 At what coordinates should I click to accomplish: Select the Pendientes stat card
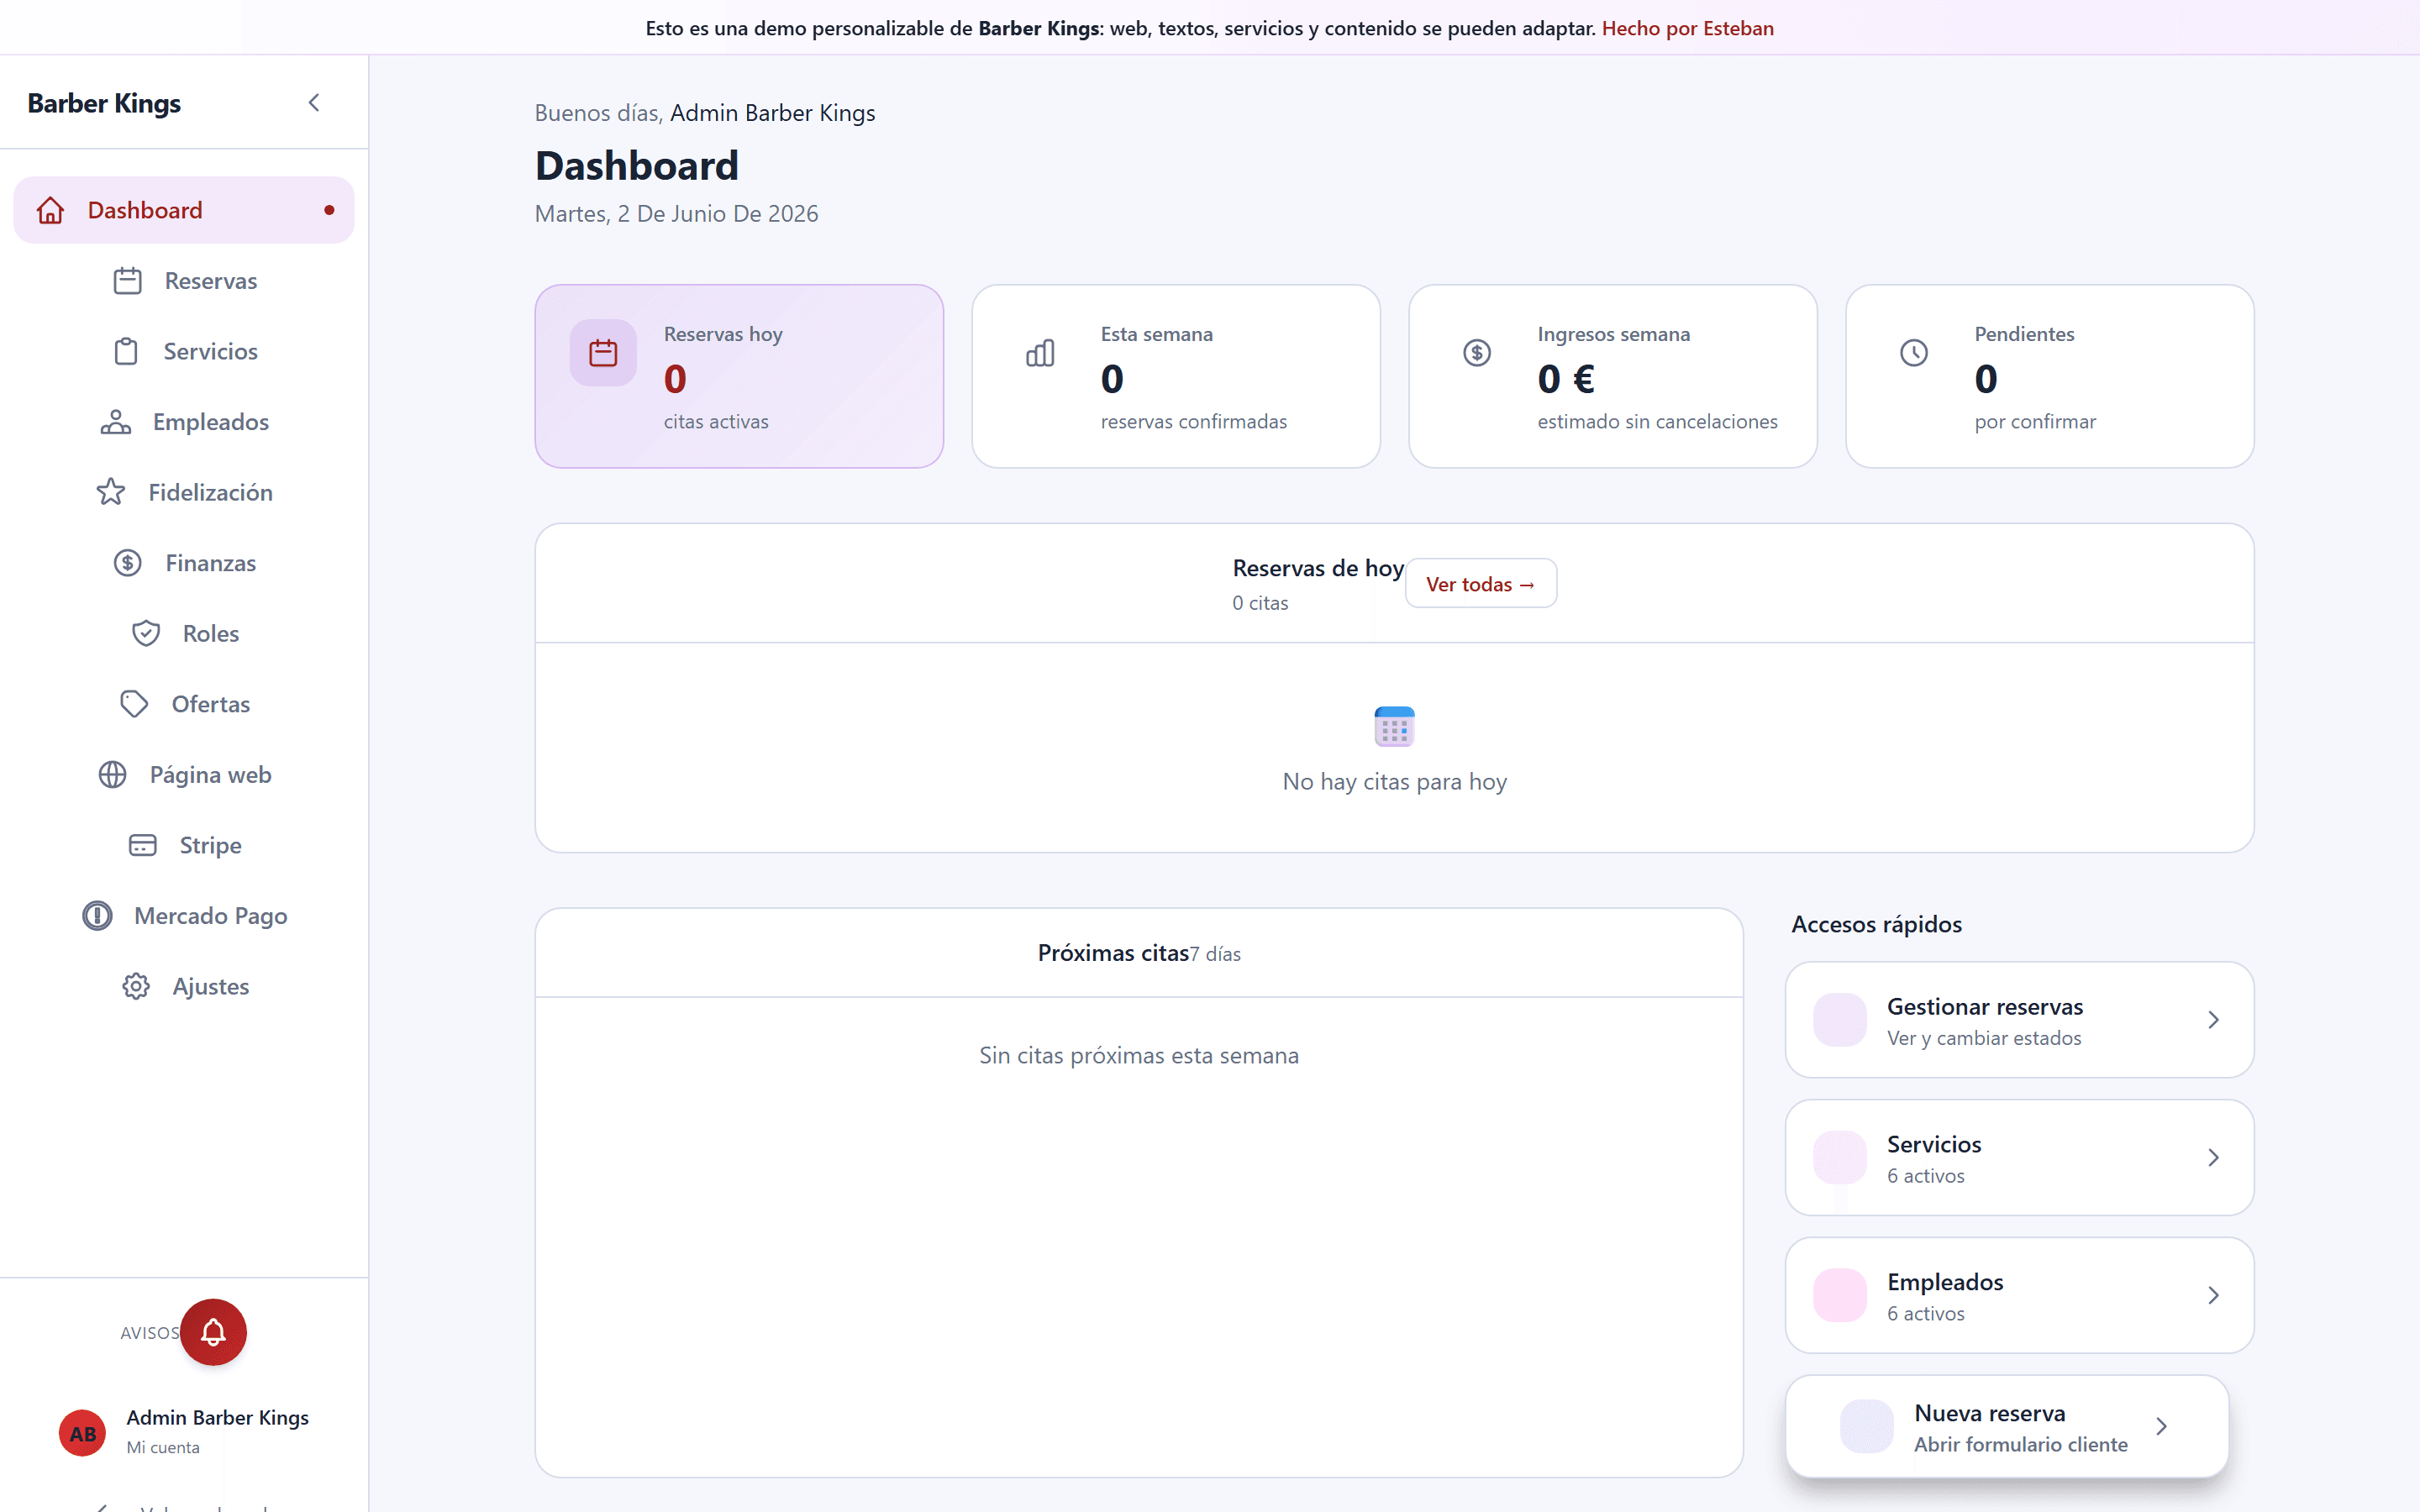point(2050,376)
